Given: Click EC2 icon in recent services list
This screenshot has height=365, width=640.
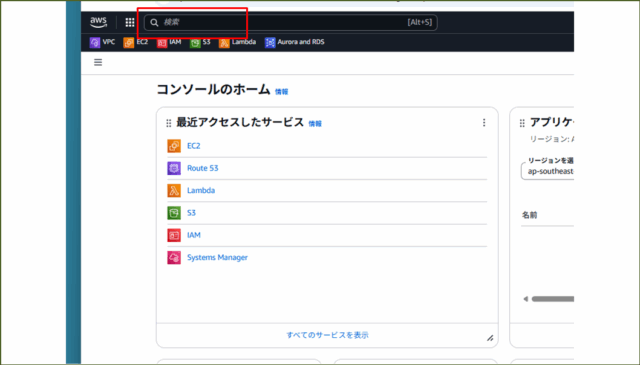Looking at the screenshot, I should pyautogui.click(x=174, y=146).
